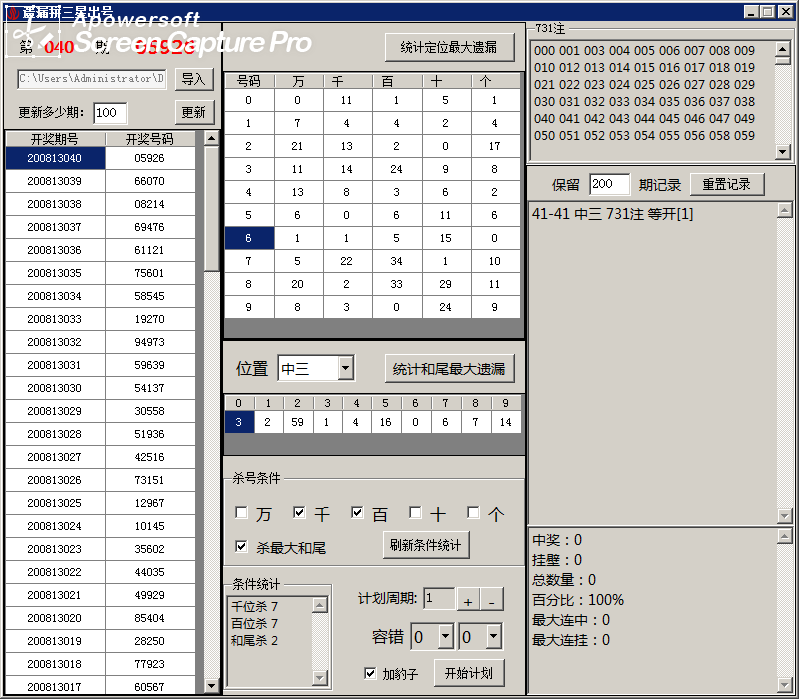Viewport: 799px width, 699px height.
Task: Click the minus button beside plan period
Action: click(491, 600)
